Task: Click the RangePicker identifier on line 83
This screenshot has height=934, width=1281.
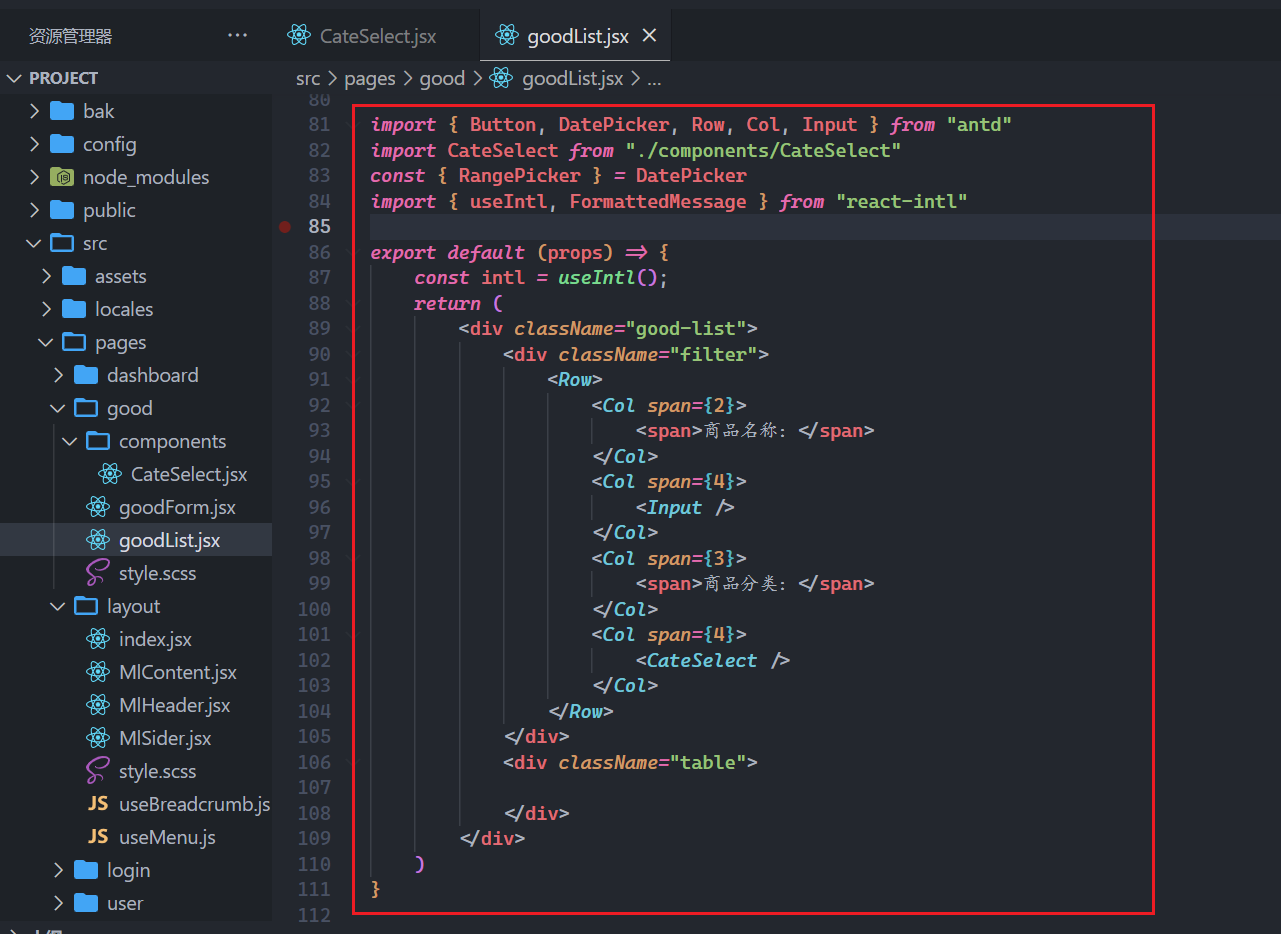Action: 520,175
